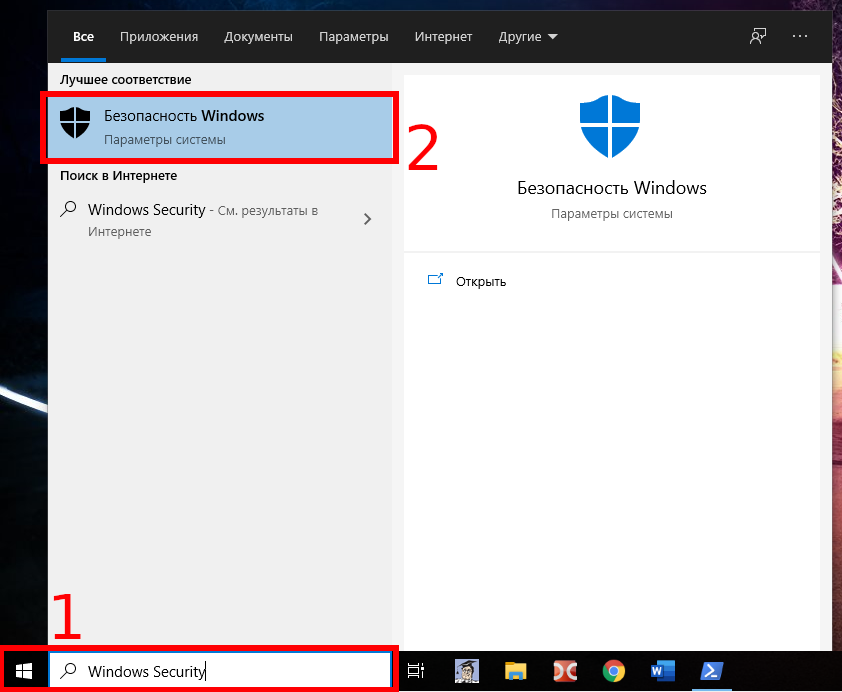Viewport: 842px width, 692px height.
Task: Open the three-dot options menu
Action: click(x=799, y=37)
